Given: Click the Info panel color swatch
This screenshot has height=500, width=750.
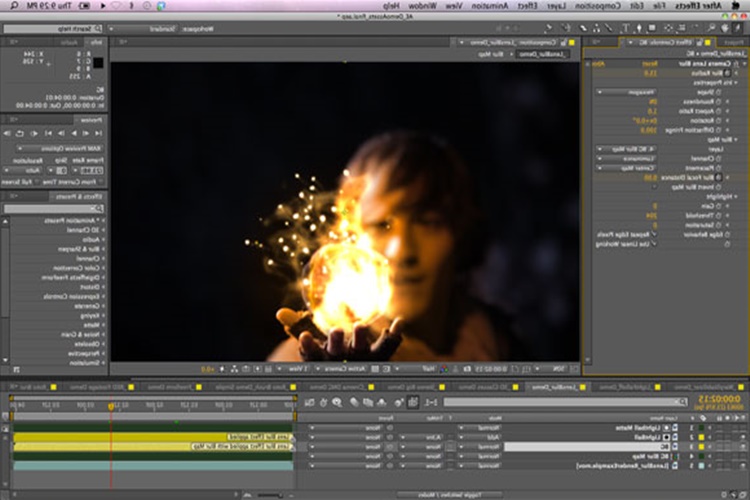Looking at the screenshot, I should (98, 63).
